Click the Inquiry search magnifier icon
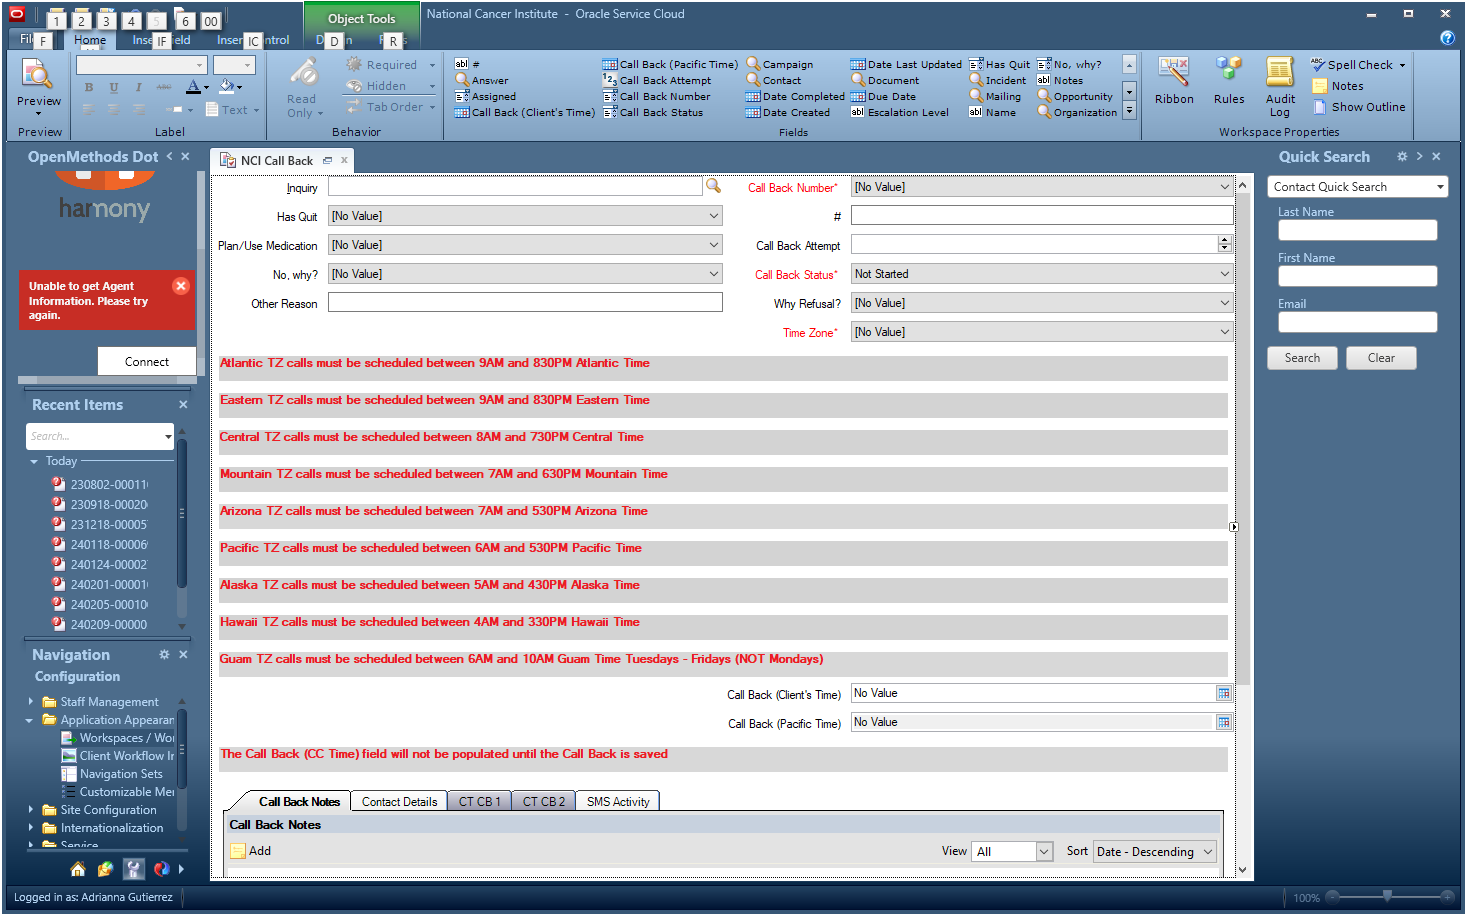The image size is (1467, 916). coord(713,186)
